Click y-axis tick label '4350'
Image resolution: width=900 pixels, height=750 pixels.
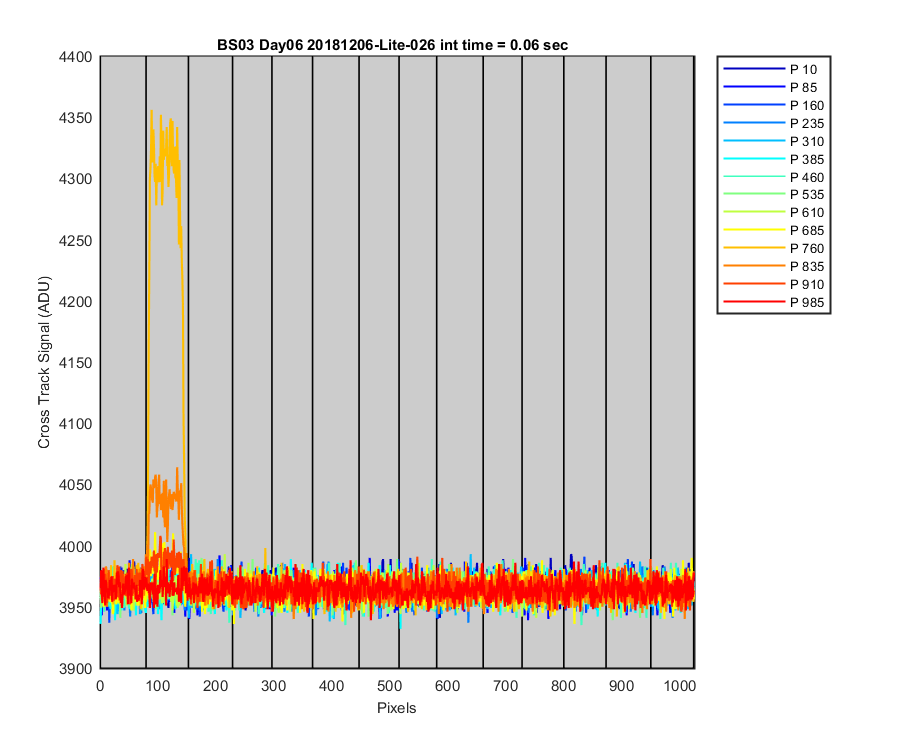coord(75,118)
